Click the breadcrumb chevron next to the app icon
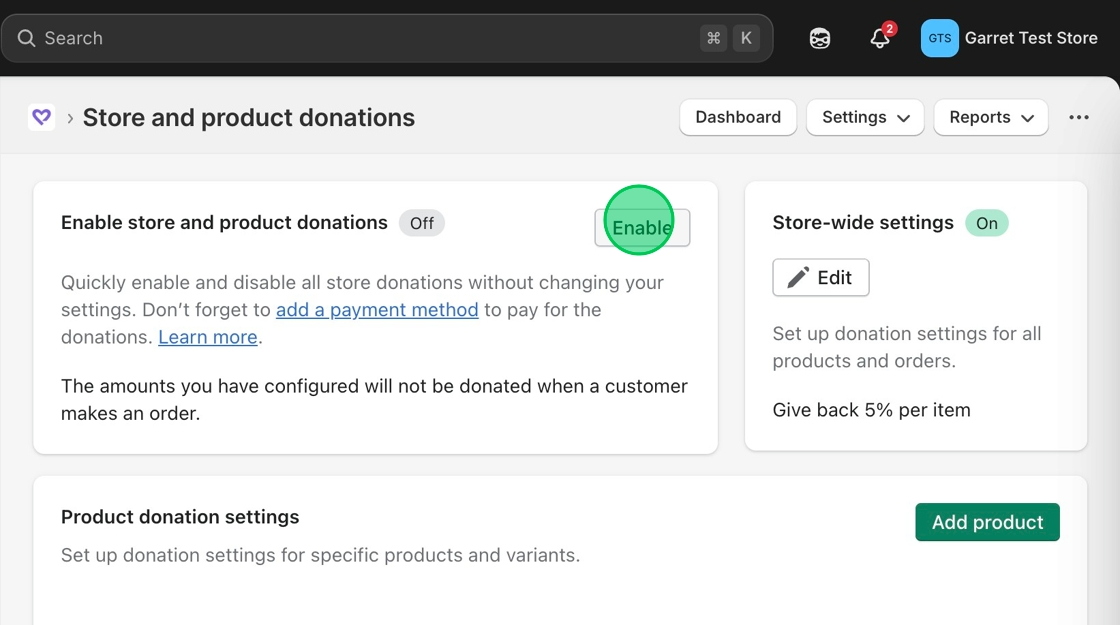This screenshot has width=1120, height=625. (70, 118)
